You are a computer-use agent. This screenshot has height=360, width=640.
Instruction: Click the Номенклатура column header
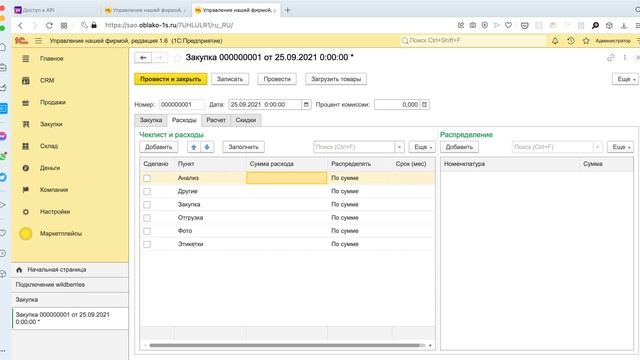(x=509, y=164)
